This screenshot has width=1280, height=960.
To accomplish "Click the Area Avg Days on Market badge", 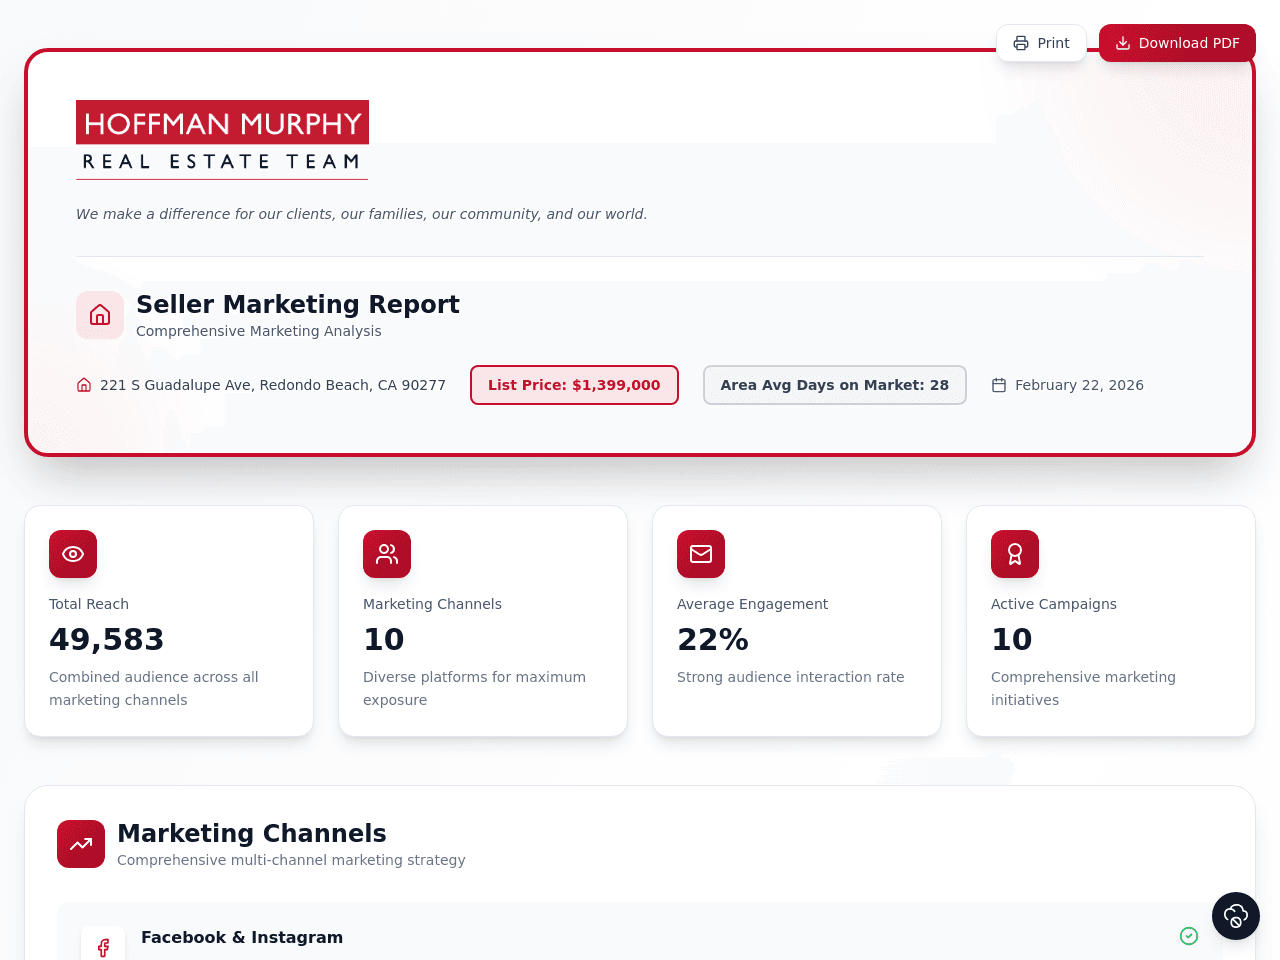I will click(835, 385).
